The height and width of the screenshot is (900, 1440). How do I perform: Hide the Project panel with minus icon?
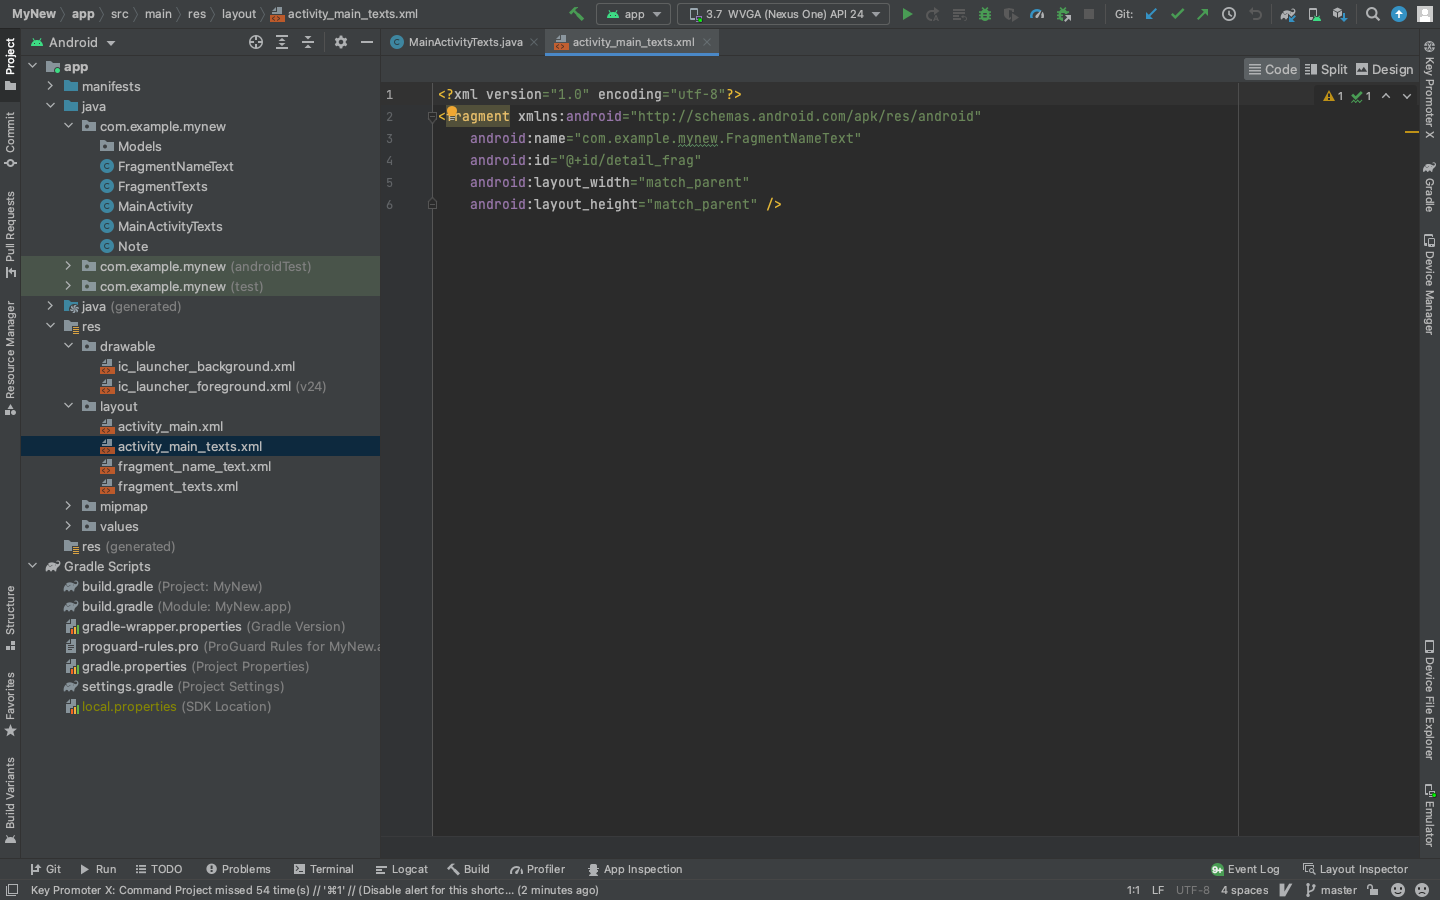tap(367, 42)
